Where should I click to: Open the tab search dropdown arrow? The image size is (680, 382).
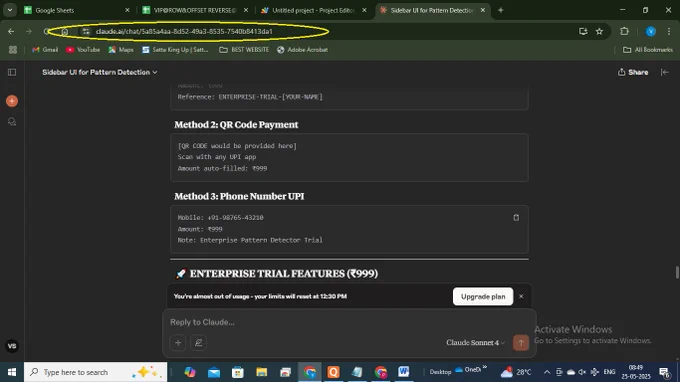click(10, 10)
